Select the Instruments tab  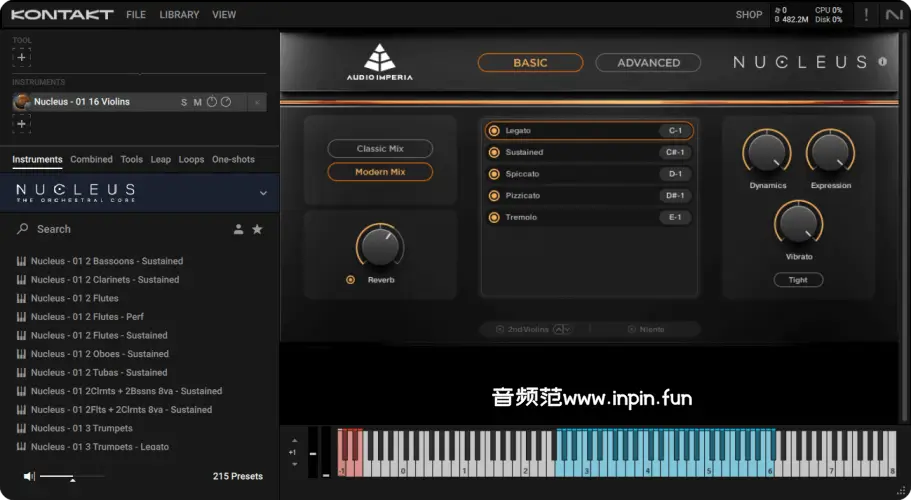[37, 159]
